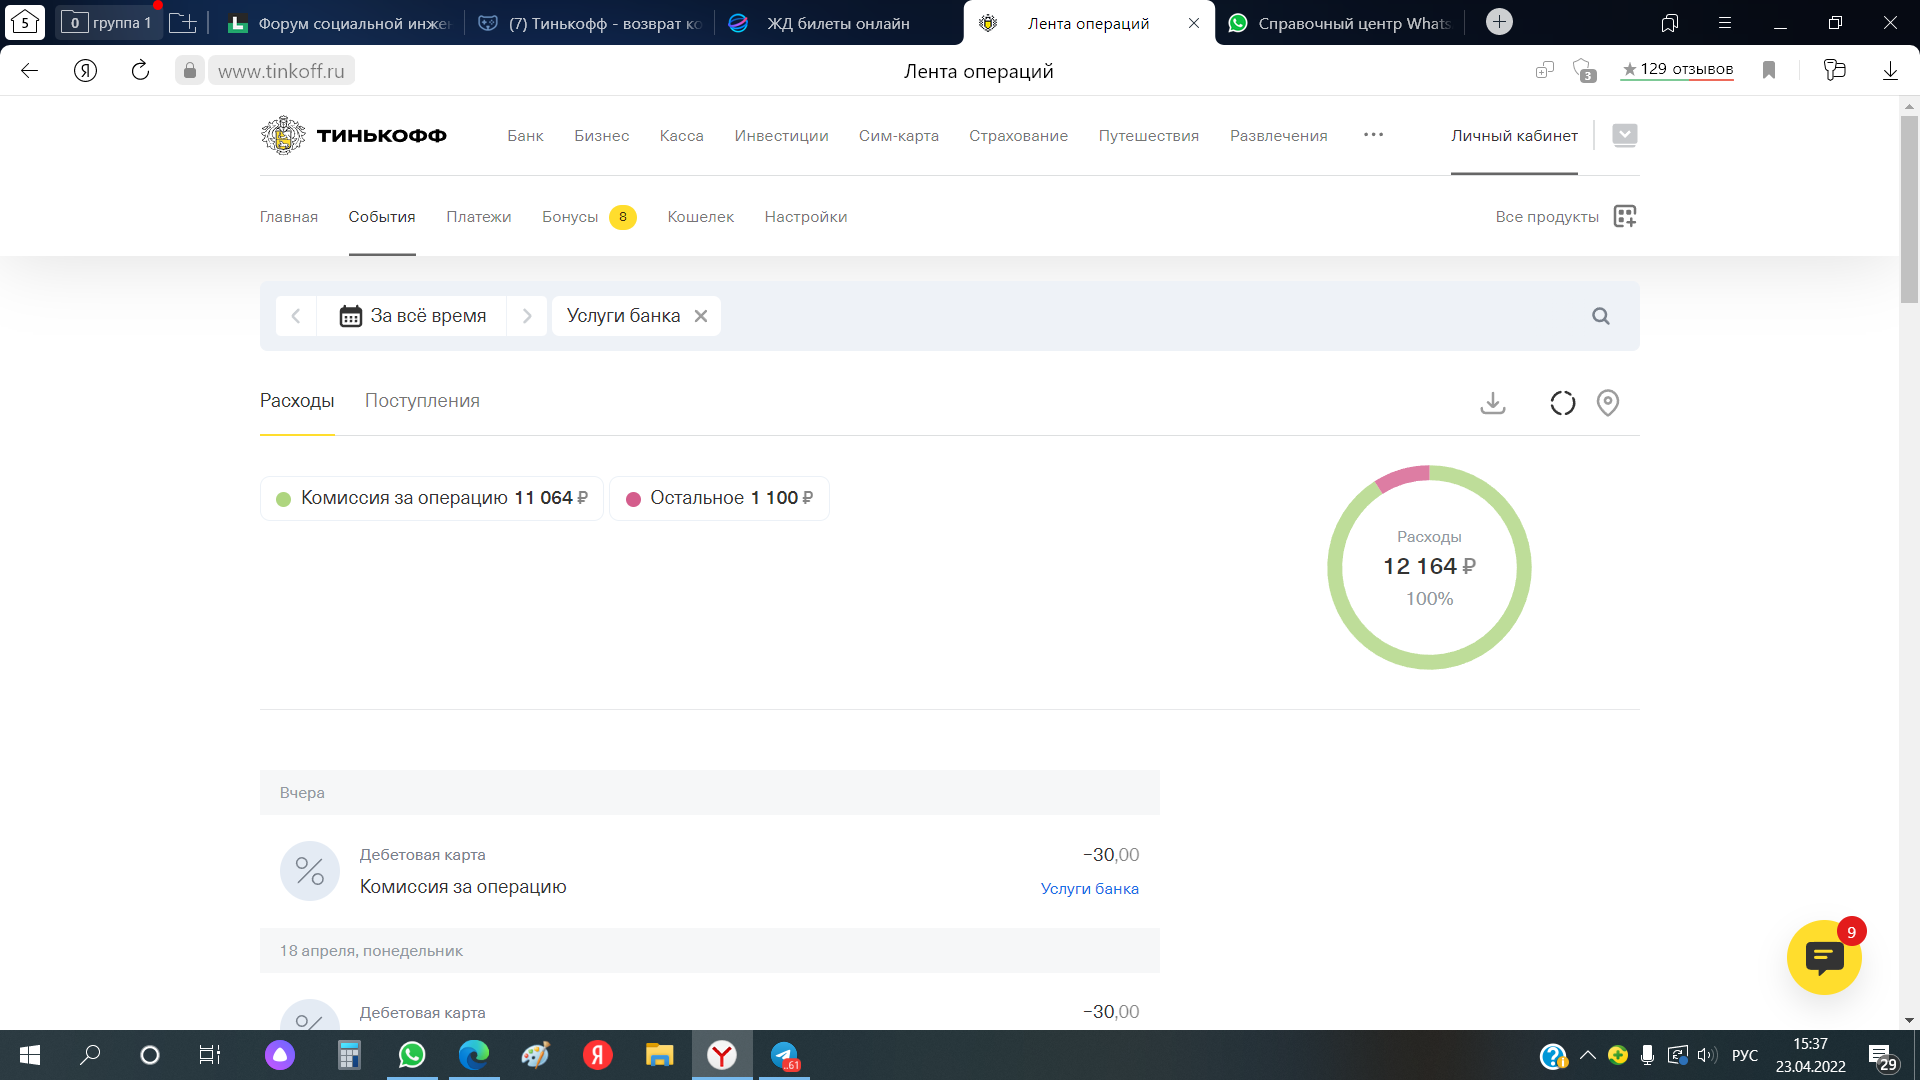The height and width of the screenshot is (1080, 1920).
Task: Go to previous period arrow
Action: [x=296, y=316]
